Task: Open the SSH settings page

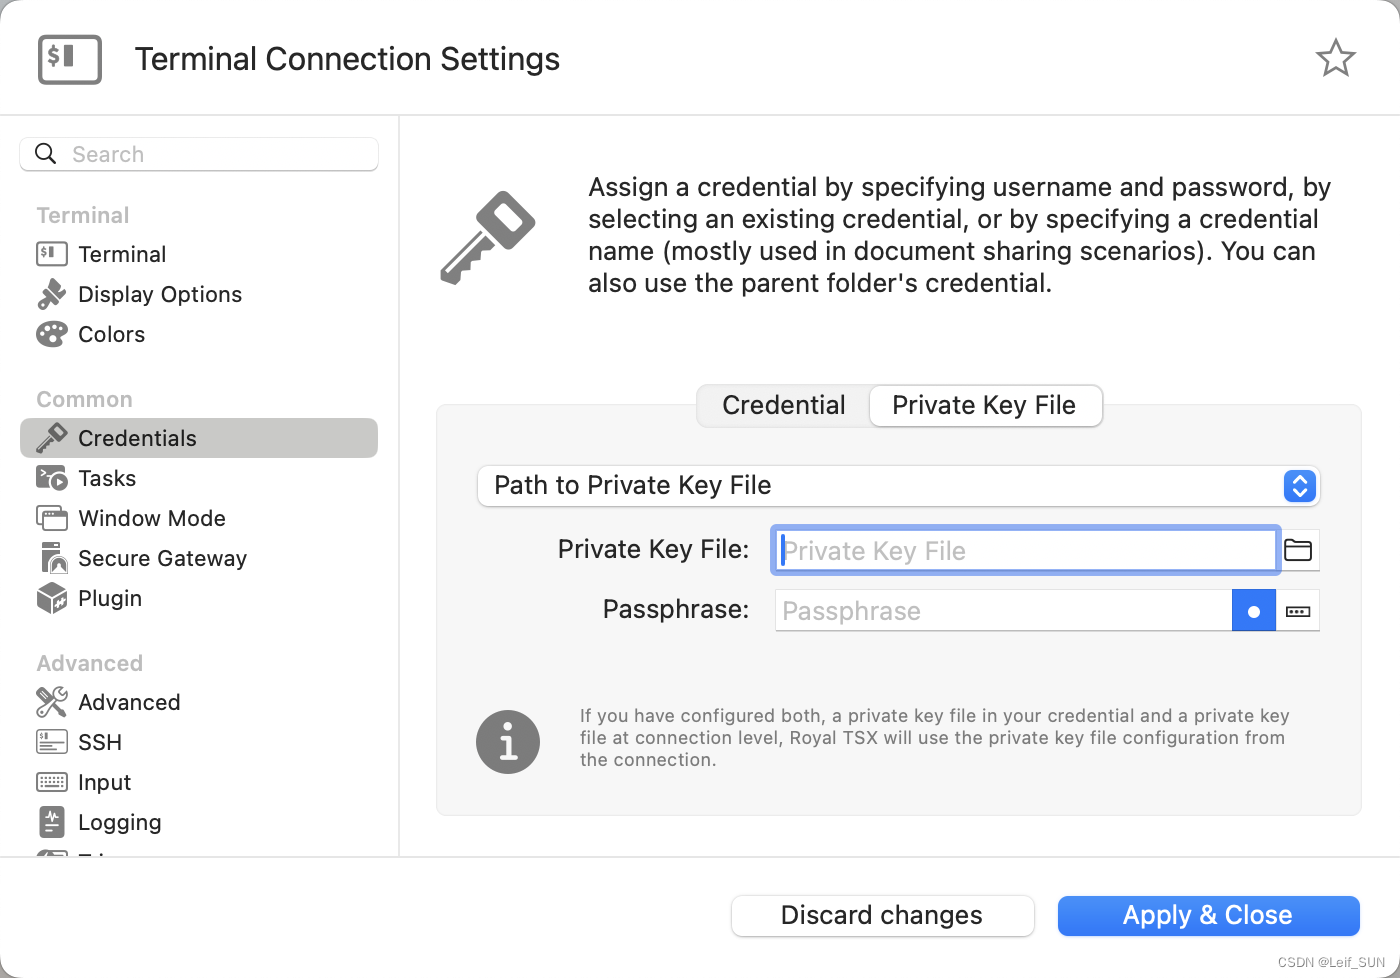Action: (100, 742)
